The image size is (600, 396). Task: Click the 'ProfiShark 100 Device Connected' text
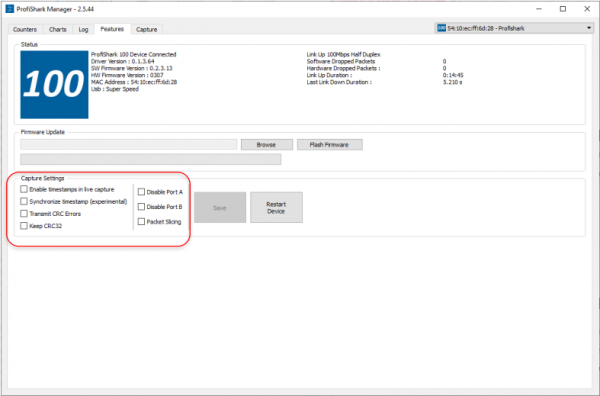[x=134, y=54]
